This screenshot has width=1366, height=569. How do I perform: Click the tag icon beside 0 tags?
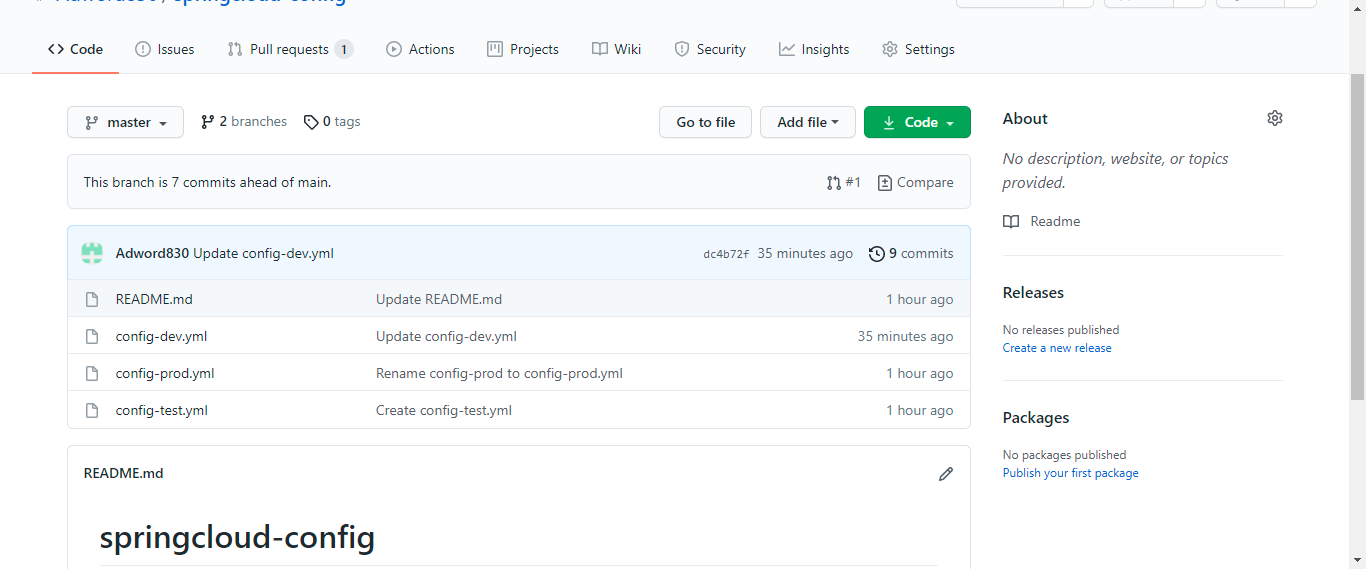pyautogui.click(x=311, y=122)
